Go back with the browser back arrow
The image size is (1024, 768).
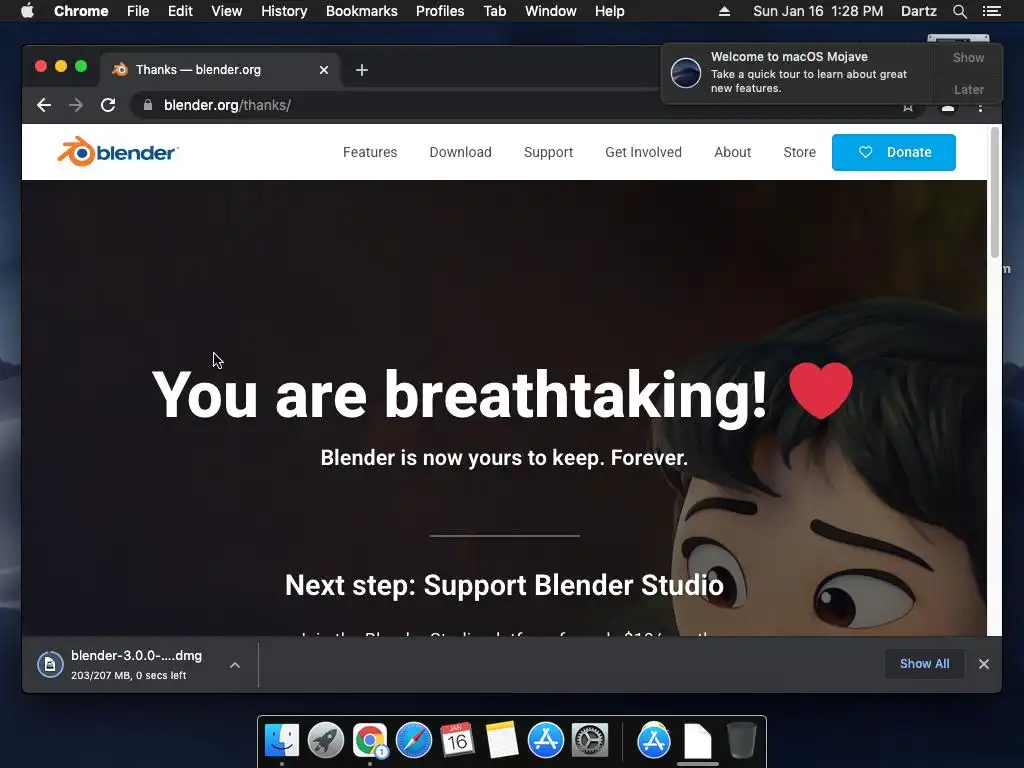coord(44,105)
